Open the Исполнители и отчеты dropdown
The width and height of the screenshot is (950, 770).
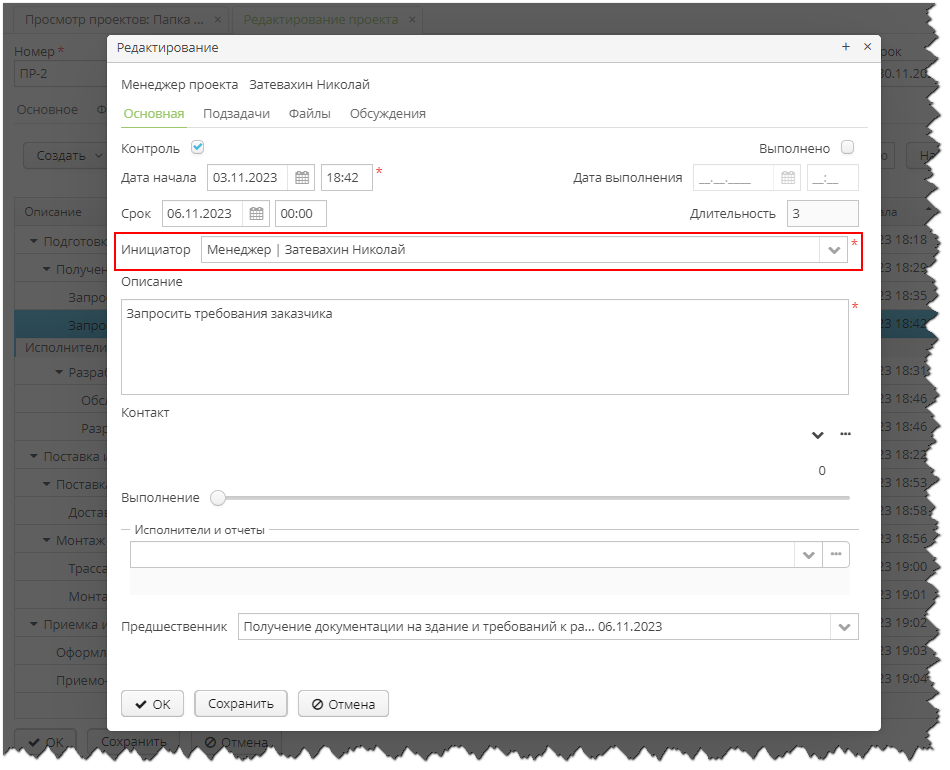808,554
